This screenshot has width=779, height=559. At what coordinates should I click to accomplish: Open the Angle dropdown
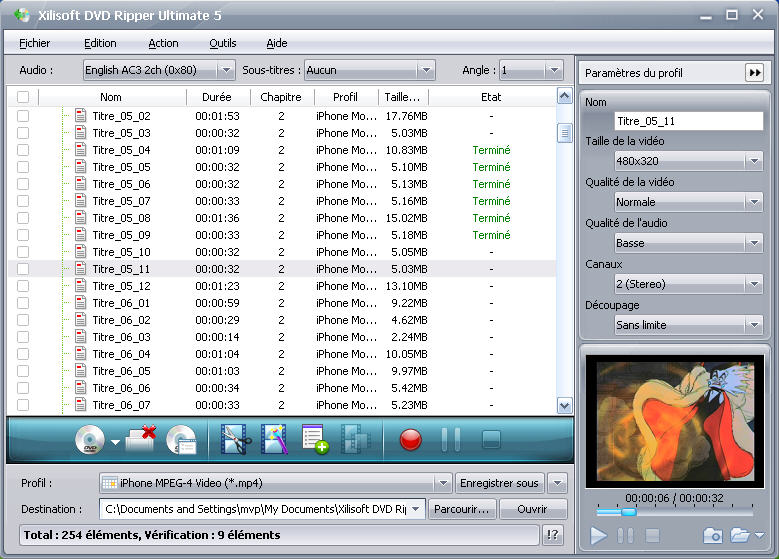point(554,70)
